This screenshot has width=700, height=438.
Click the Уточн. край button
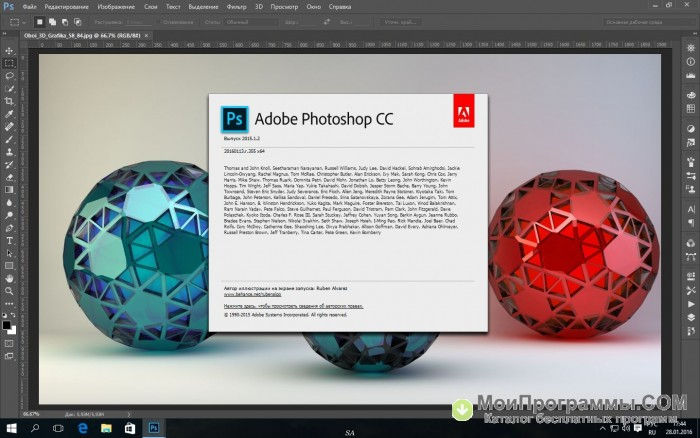click(400, 21)
